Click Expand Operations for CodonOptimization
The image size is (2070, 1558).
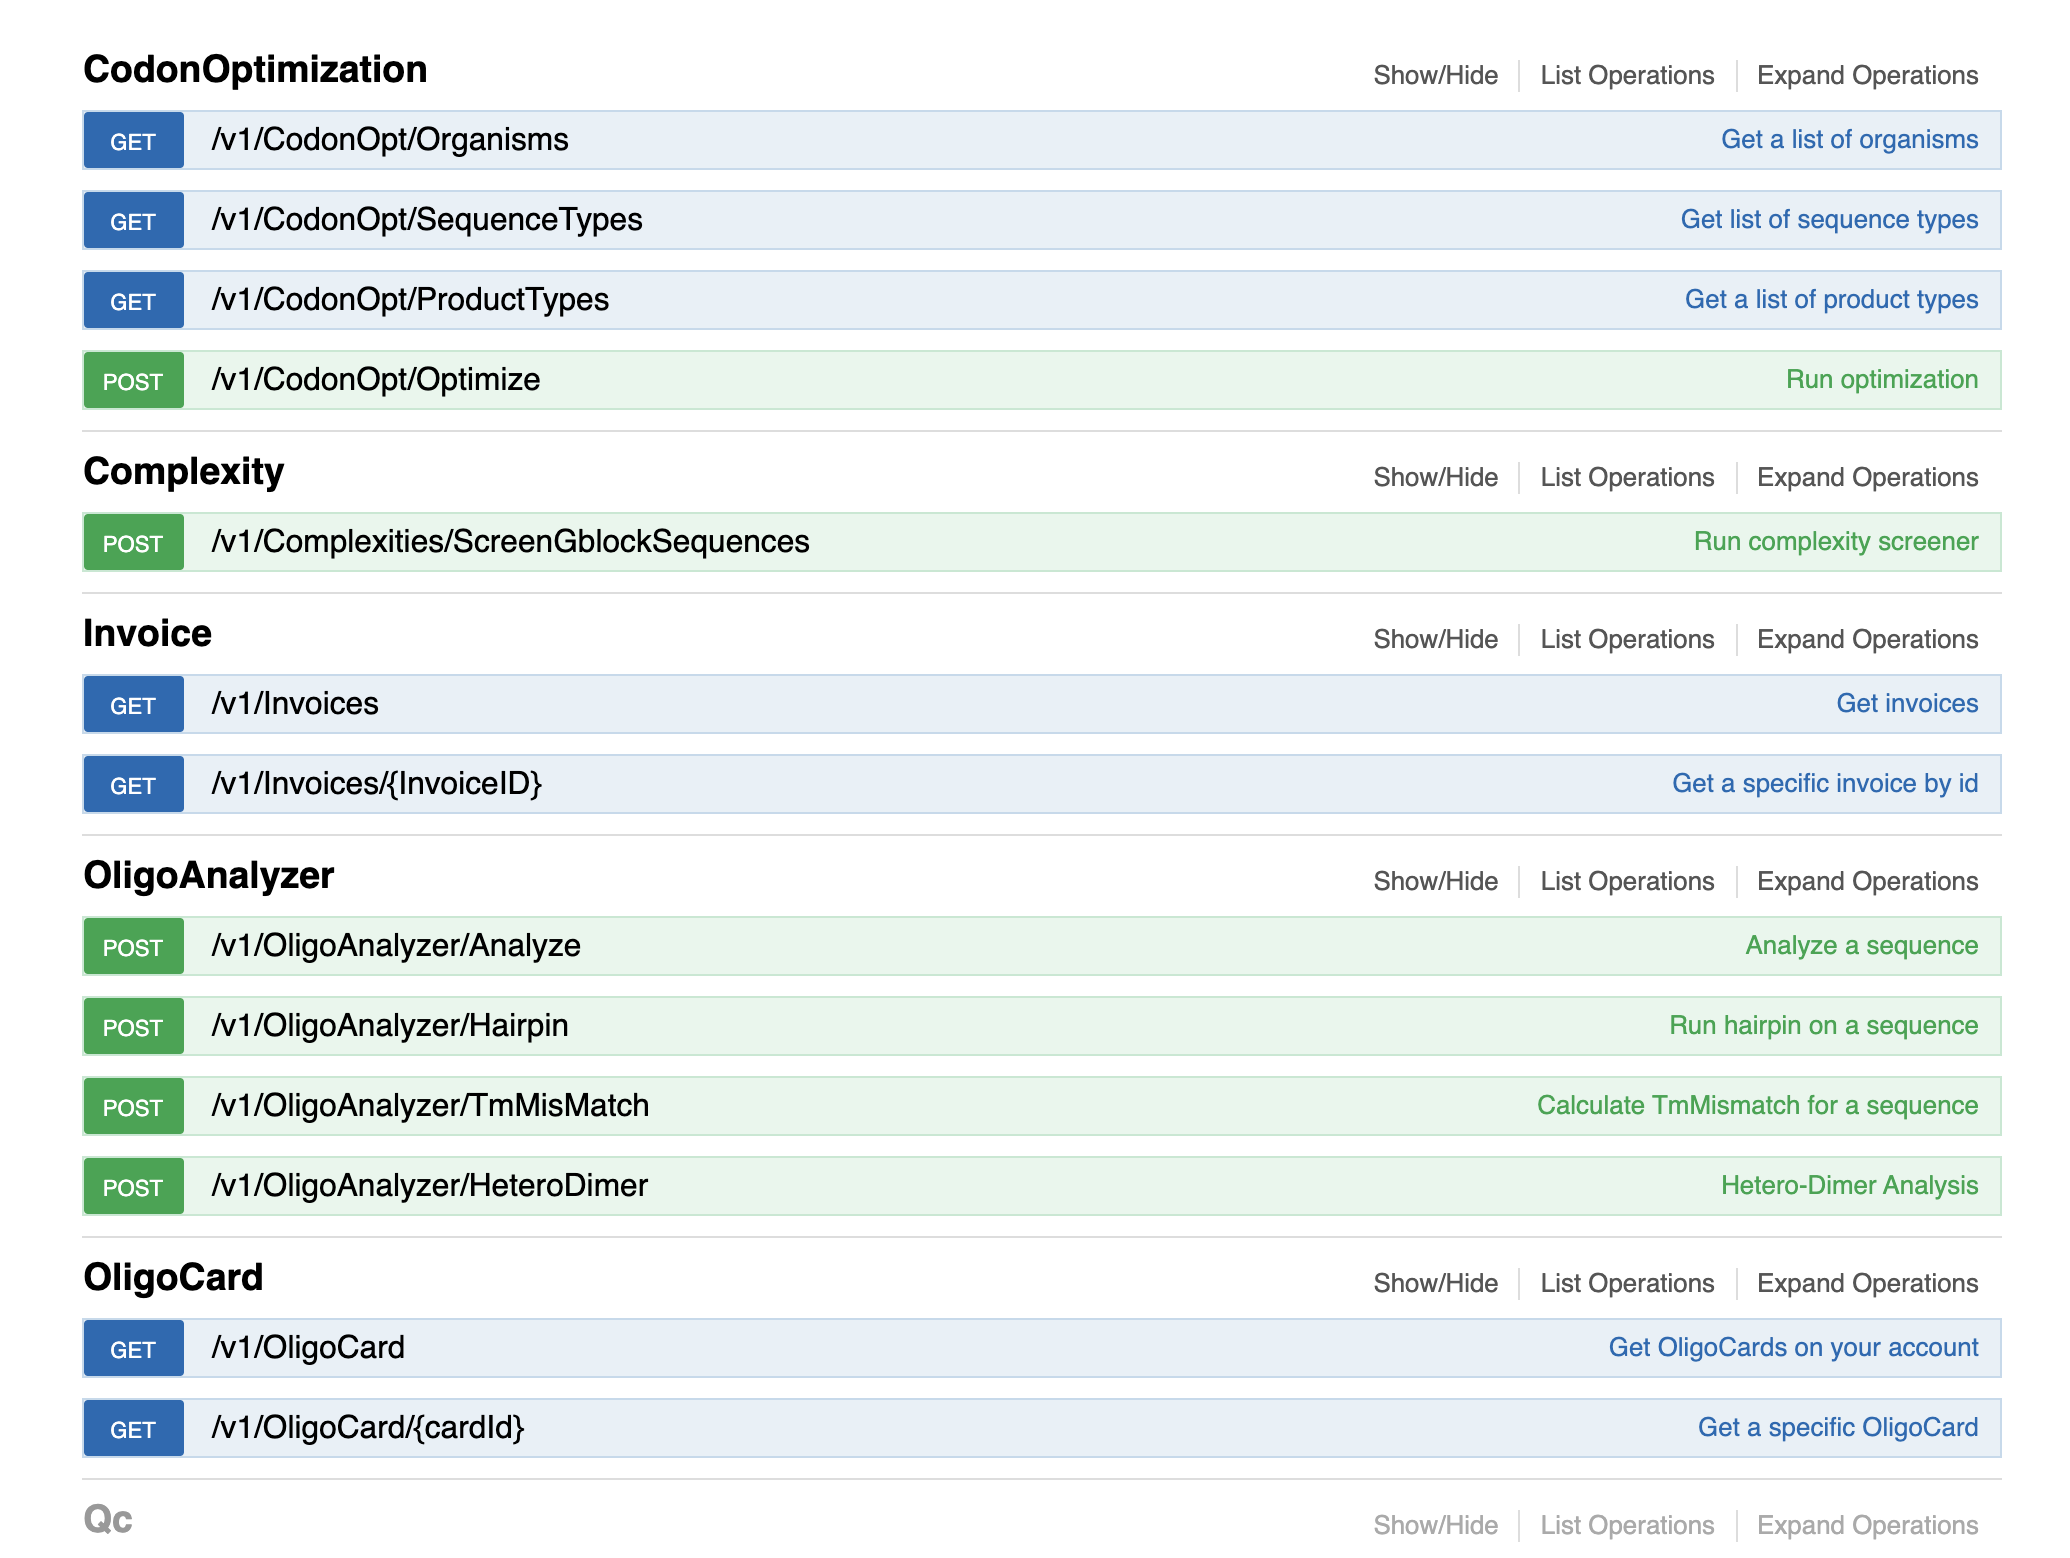coord(1867,75)
